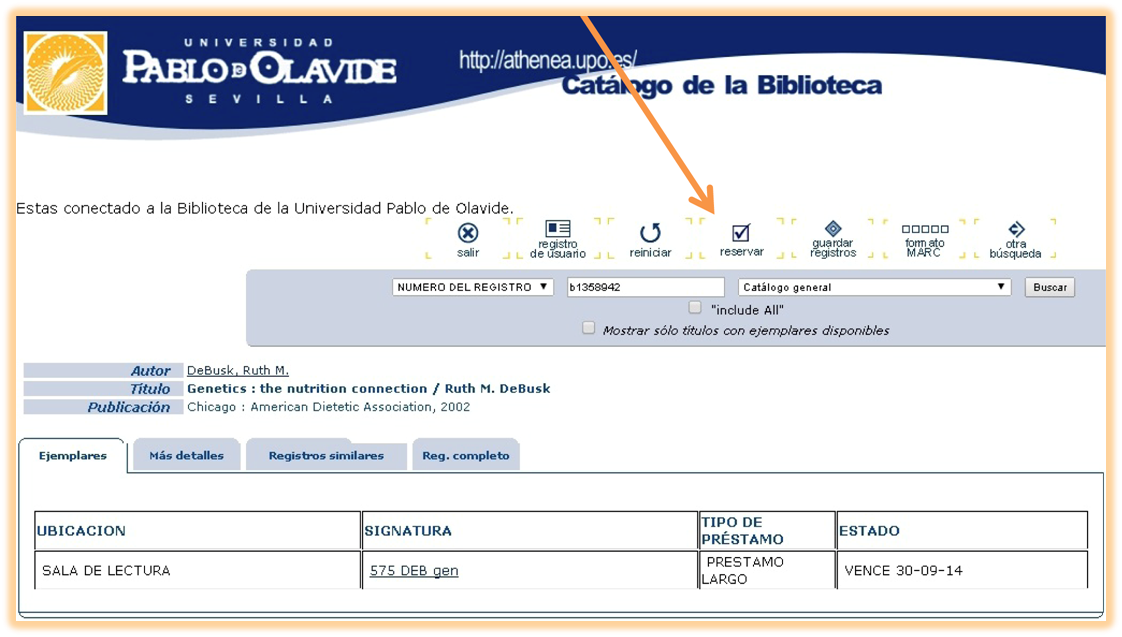
Task: Enable the "include All" checkbox
Action: pos(695,307)
